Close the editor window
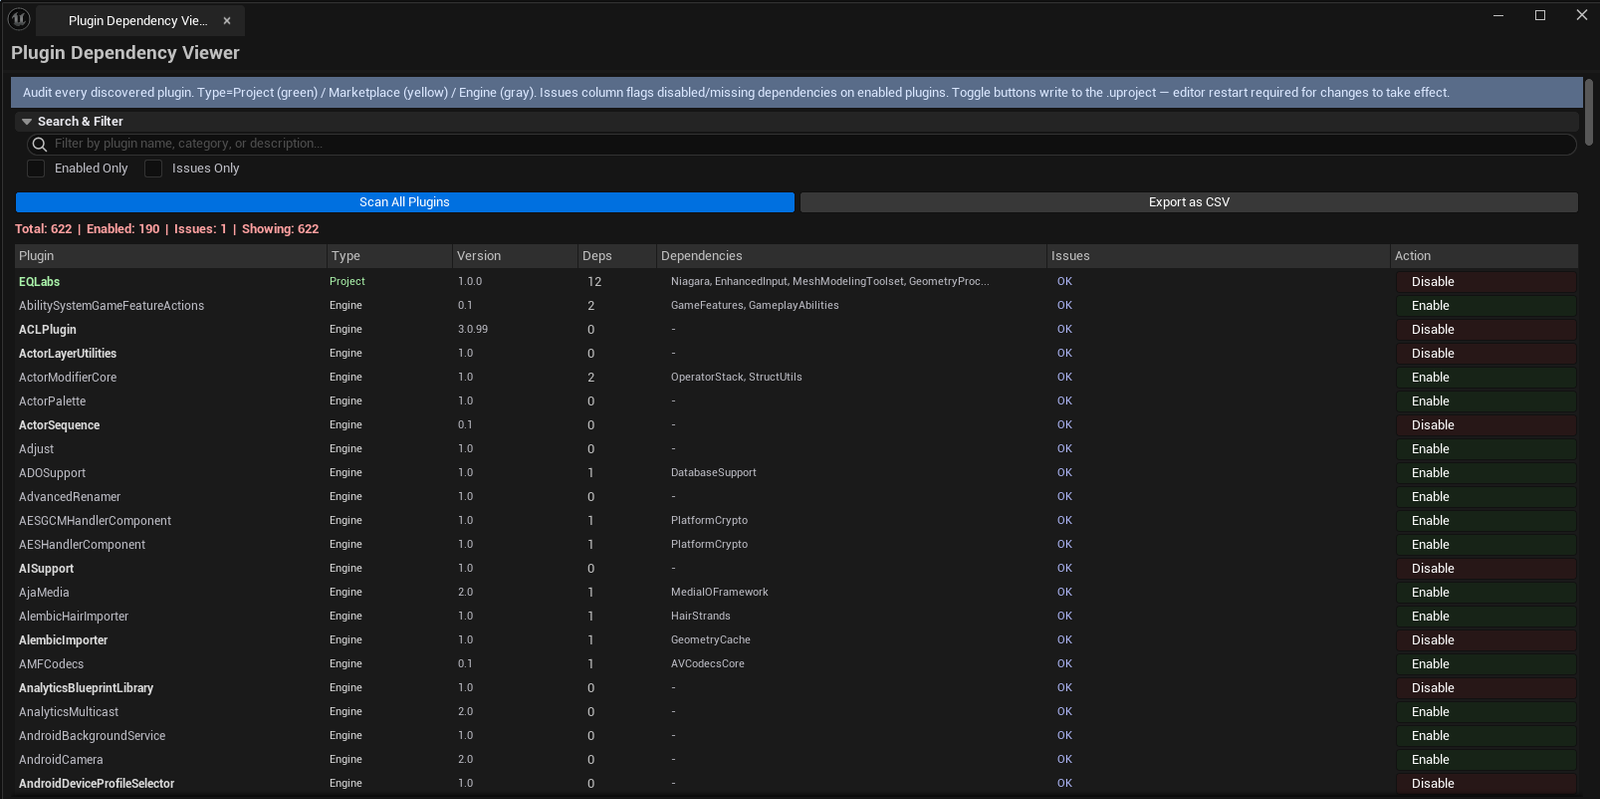 (x=1582, y=15)
